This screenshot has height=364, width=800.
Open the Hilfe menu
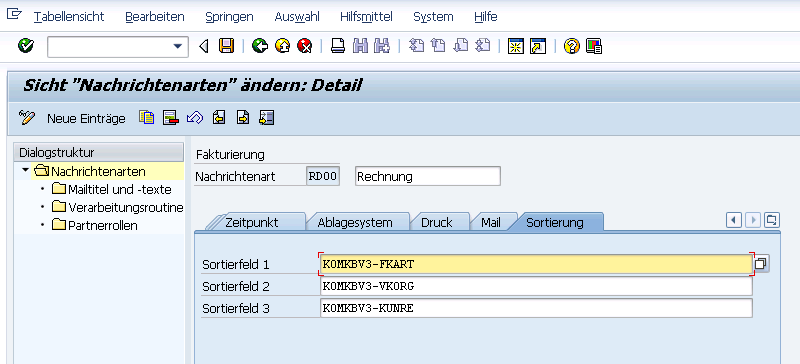pos(486,16)
